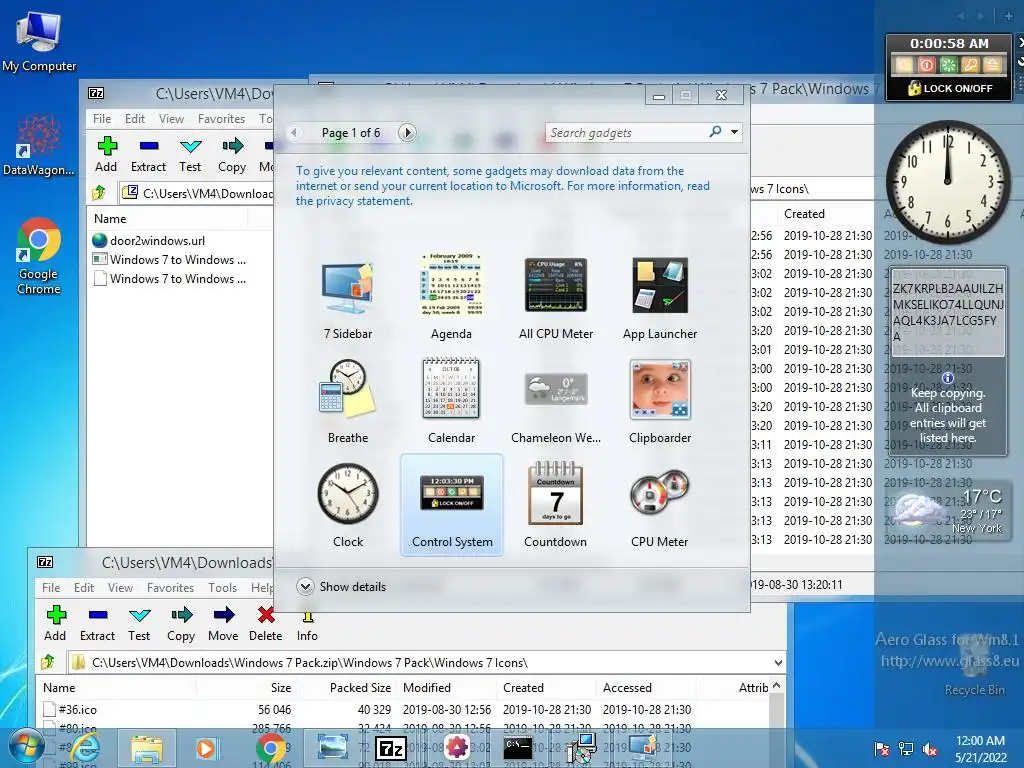Screen dimensions: 1024x768
Task: Select the Agenda gadget
Action: (451, 298)
